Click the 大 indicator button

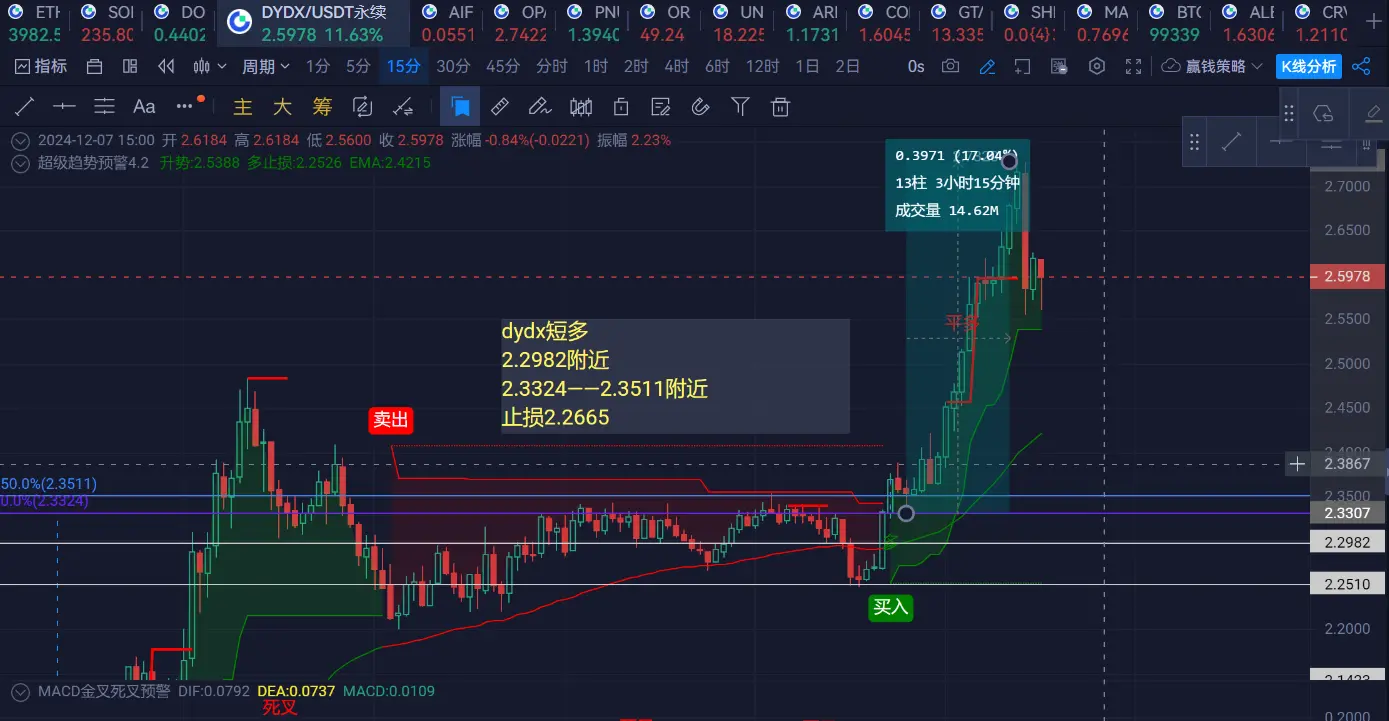pos(282,106)
